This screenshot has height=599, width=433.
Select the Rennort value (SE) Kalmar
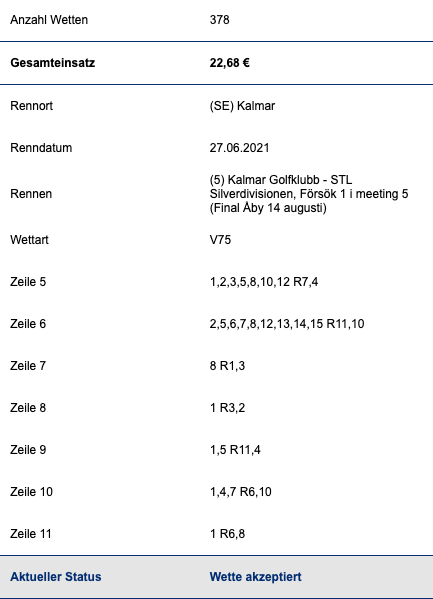[242, 106]
